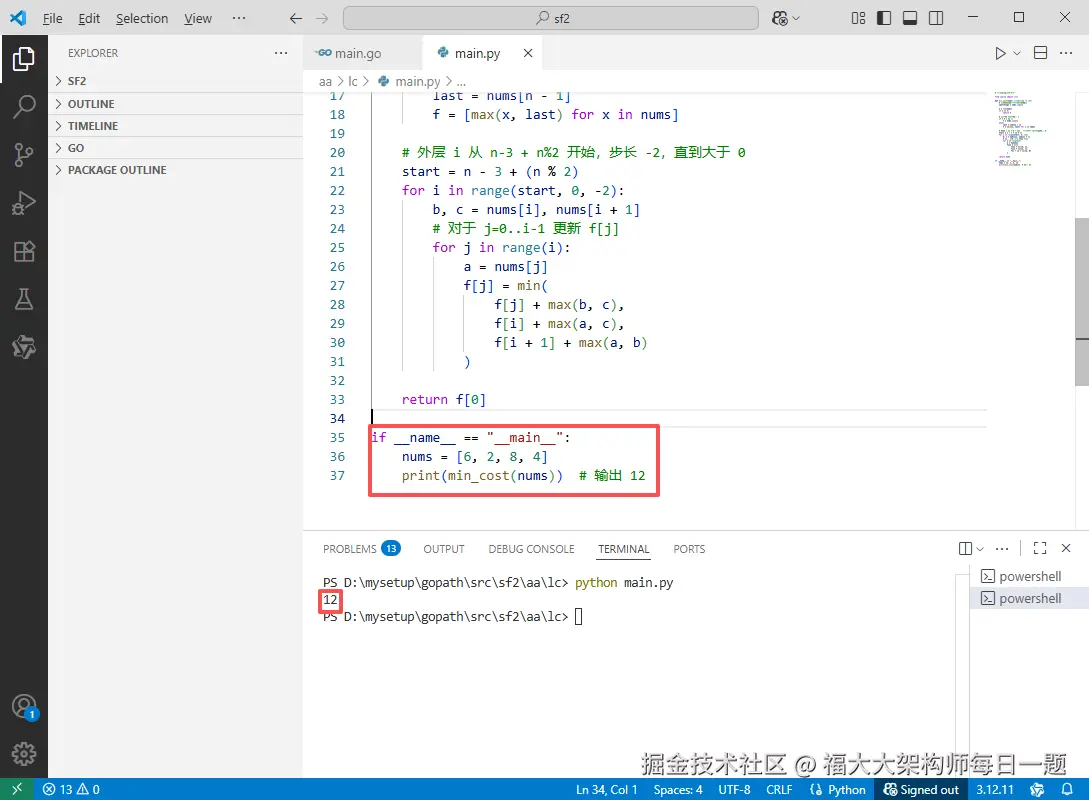Close the terminal panel
Image resolution: width=1089 pixels, height=800 pixels.
tap(1066, 548)
